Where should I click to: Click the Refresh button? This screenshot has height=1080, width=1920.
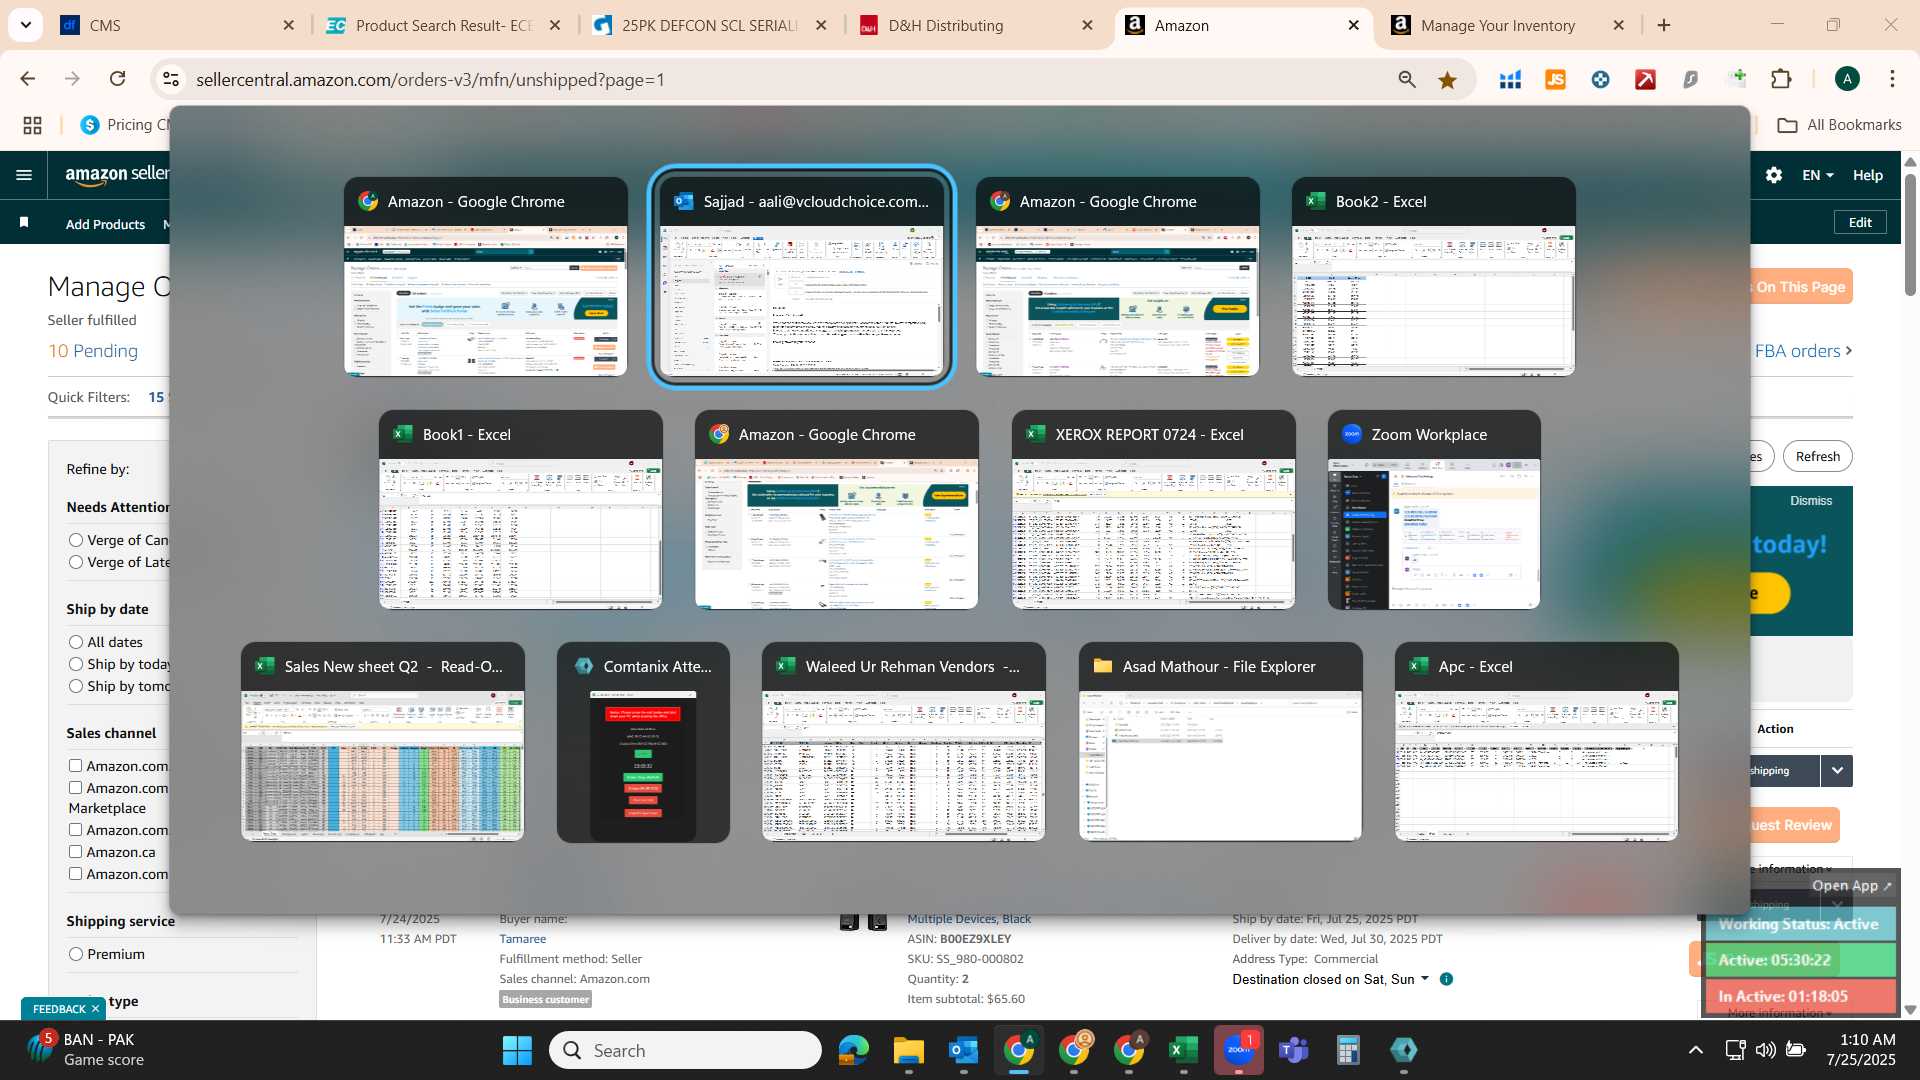[1817, 456]
